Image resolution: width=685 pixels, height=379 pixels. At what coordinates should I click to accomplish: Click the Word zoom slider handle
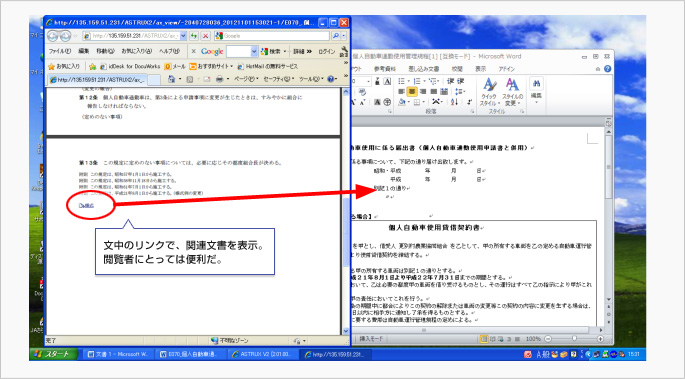pos(574,339)
